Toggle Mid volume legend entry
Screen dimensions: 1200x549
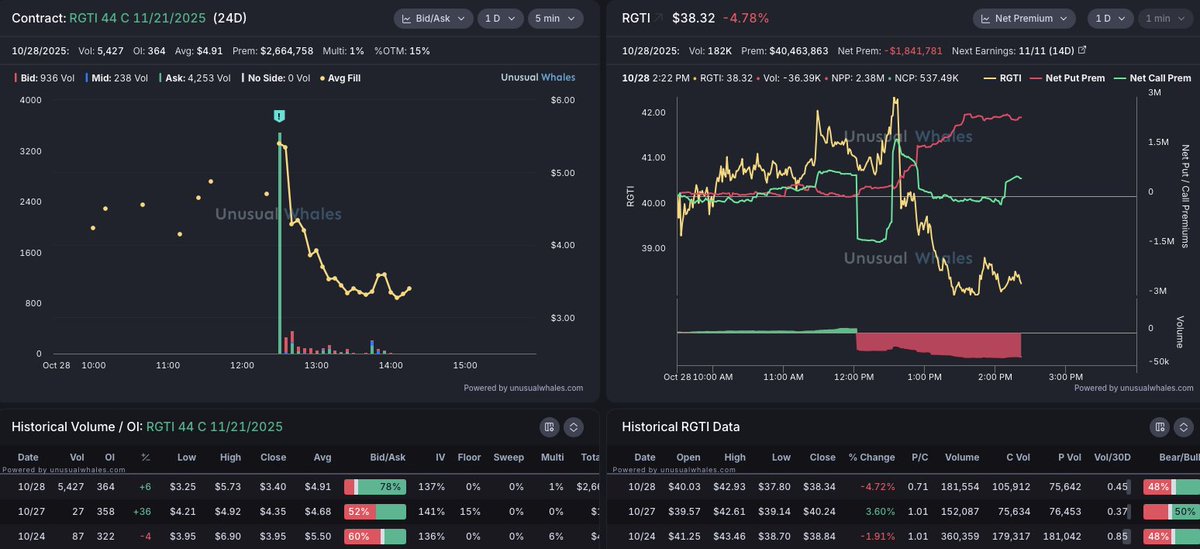pyautogui.click(x=118, y=76)
